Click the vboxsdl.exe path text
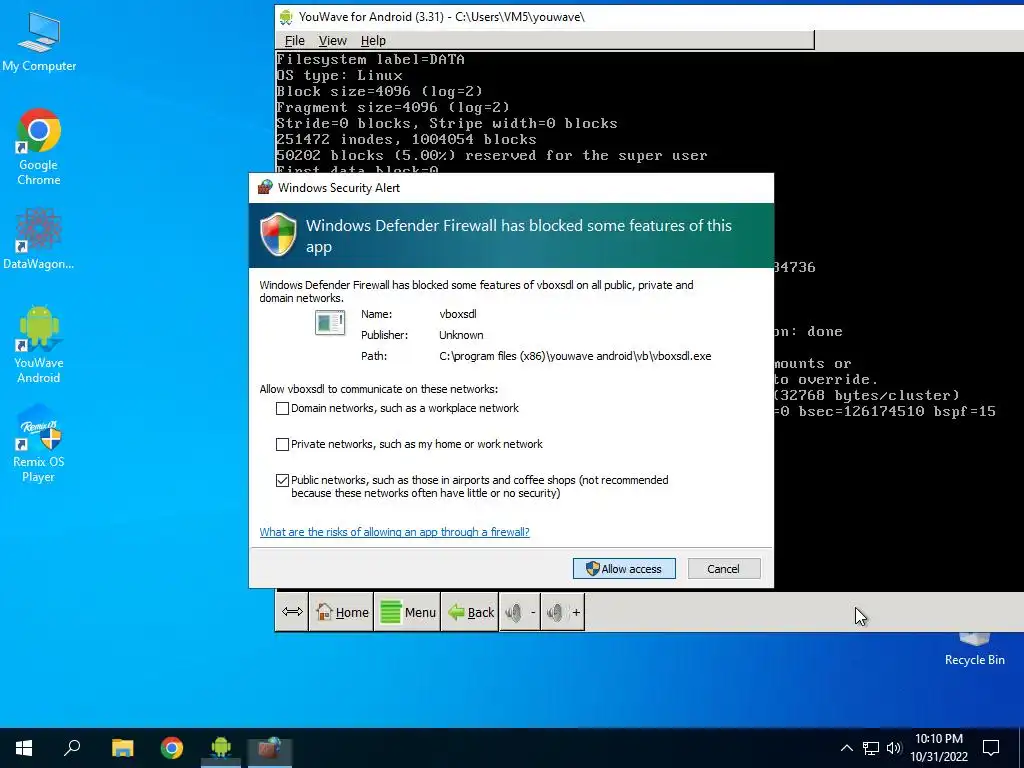The height and width of the screenshot is (768, 1024). point(575,356)
